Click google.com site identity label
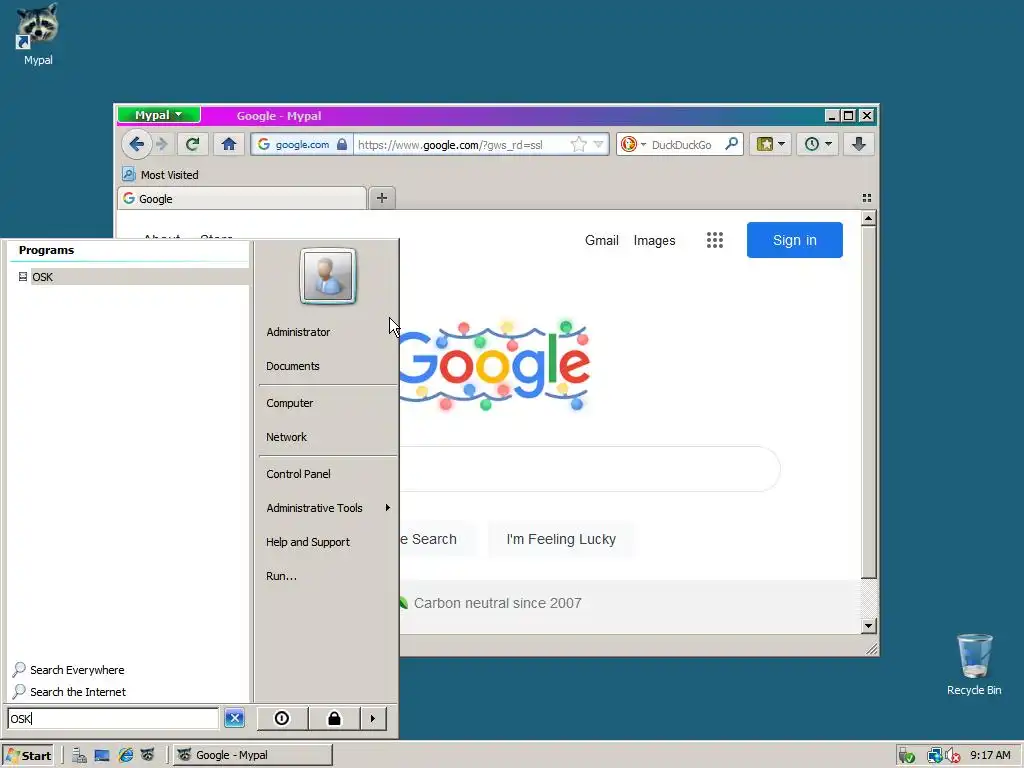 point(302,144)
